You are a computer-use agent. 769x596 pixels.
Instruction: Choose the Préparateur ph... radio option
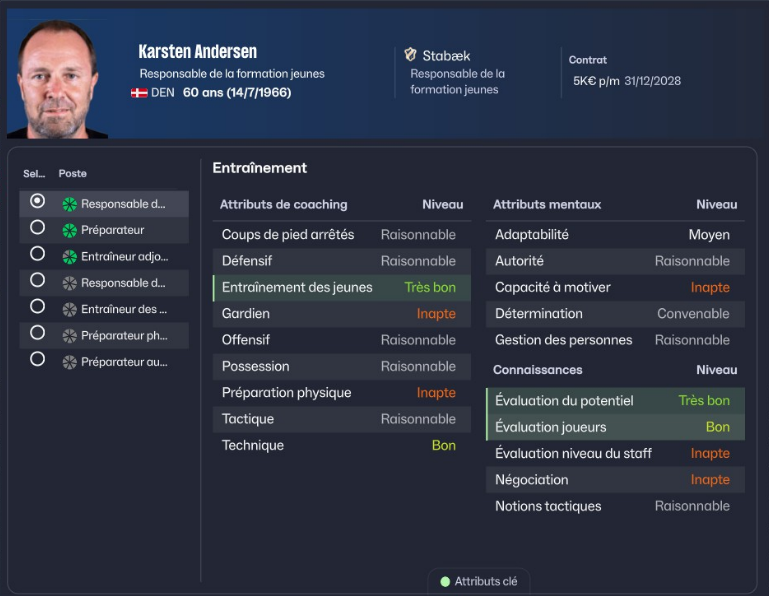[38, 333]
